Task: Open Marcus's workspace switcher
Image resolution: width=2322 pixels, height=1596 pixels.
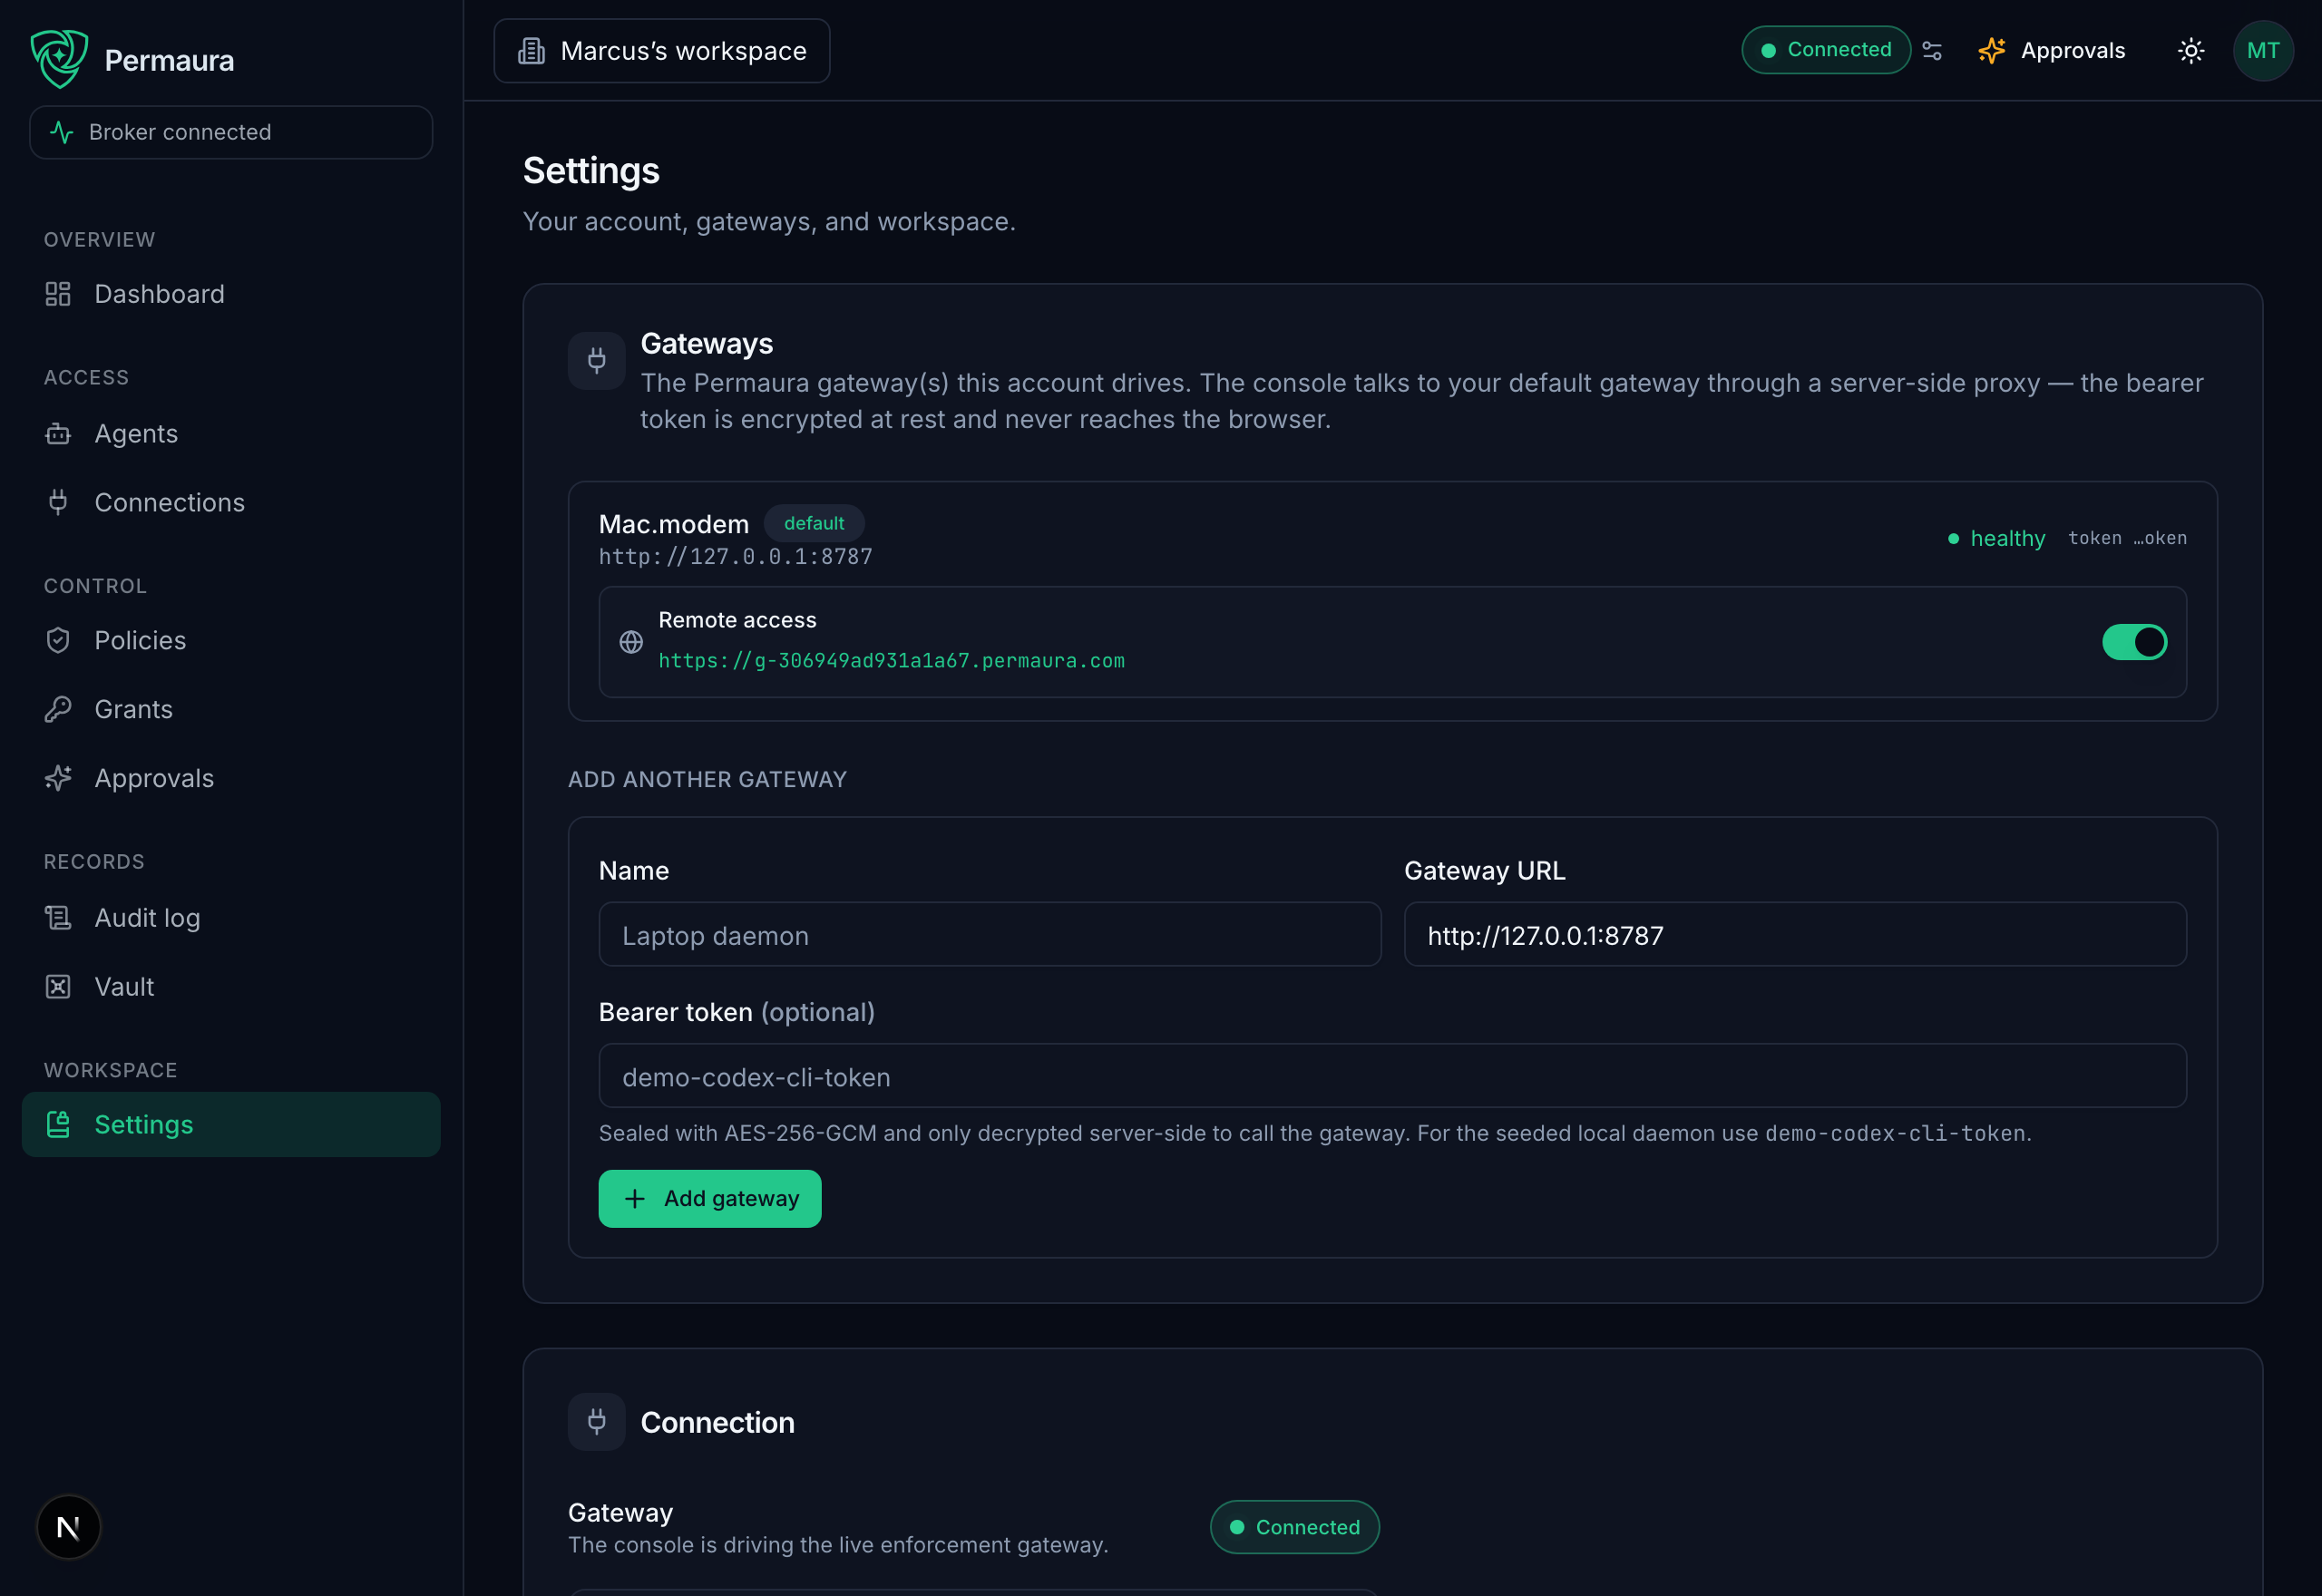Action: (x=662, y=51)
